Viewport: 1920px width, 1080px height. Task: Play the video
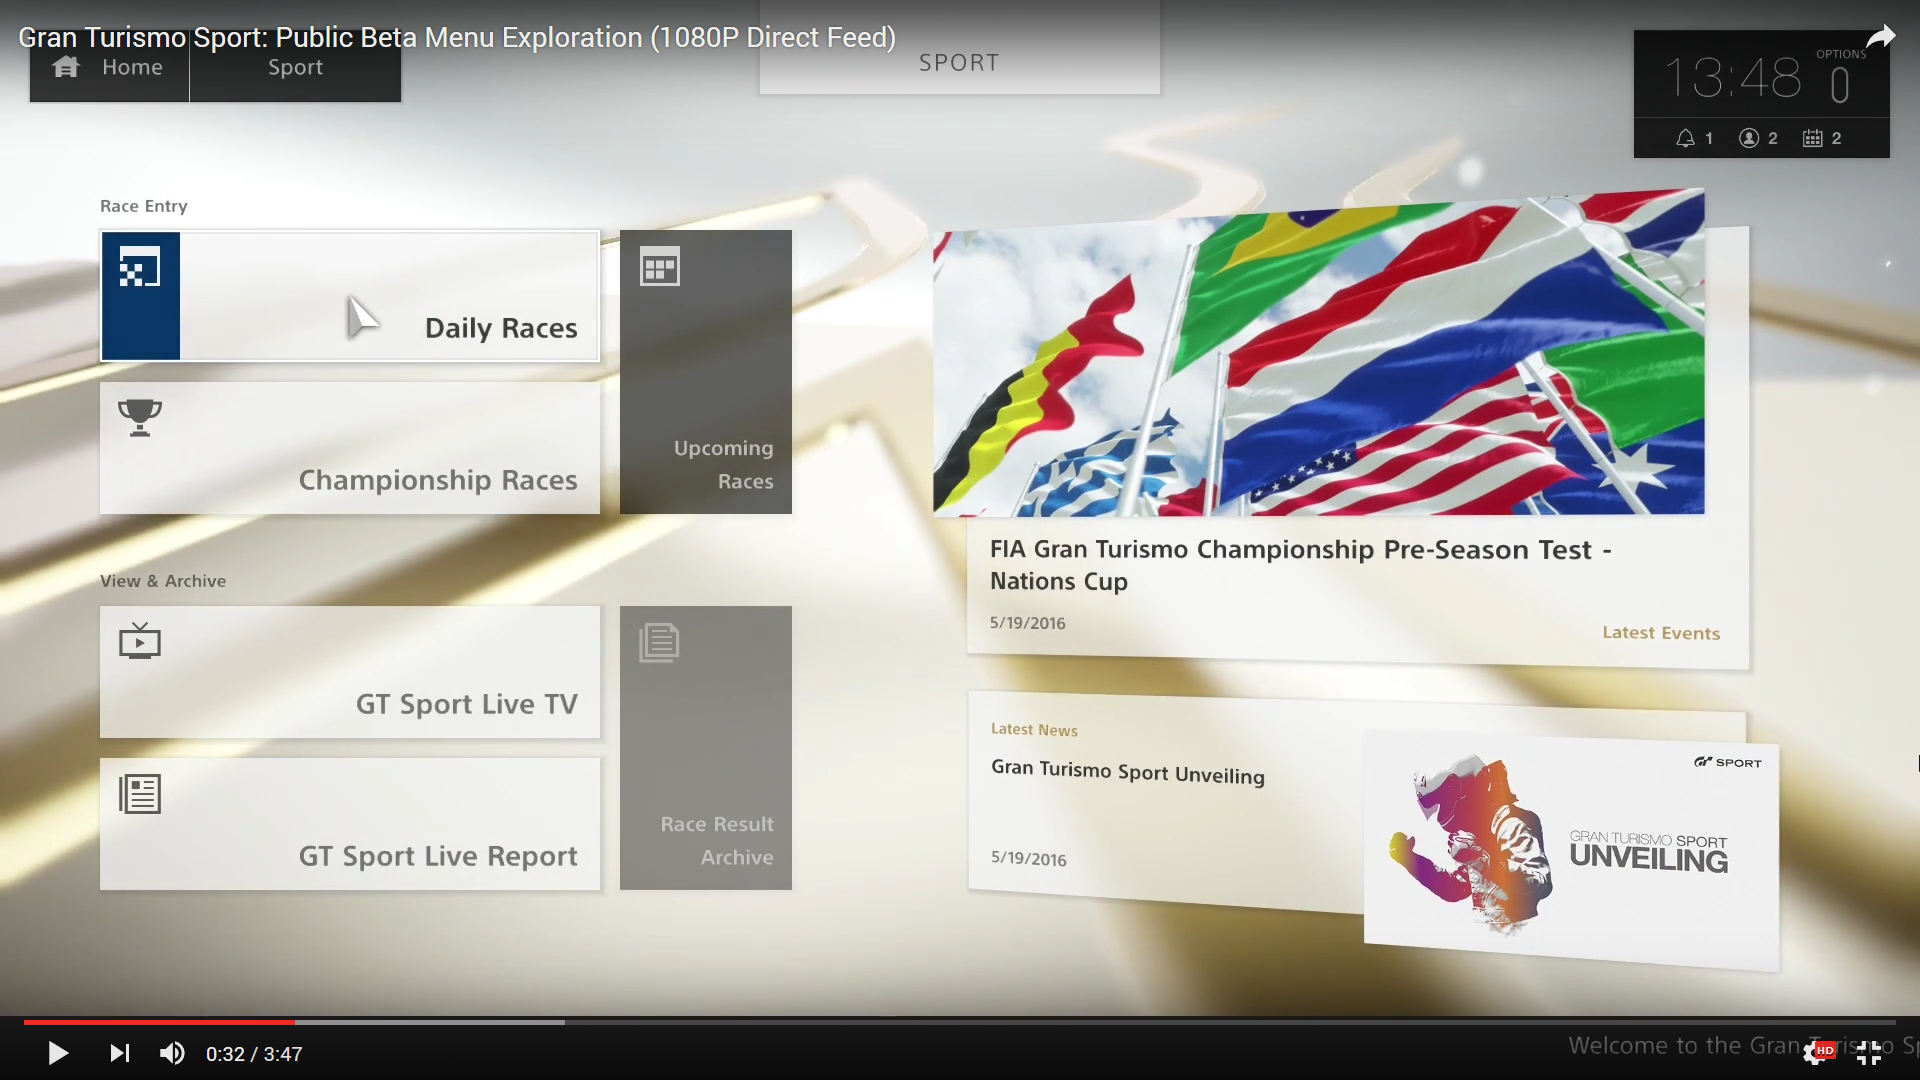point(58,1053)
